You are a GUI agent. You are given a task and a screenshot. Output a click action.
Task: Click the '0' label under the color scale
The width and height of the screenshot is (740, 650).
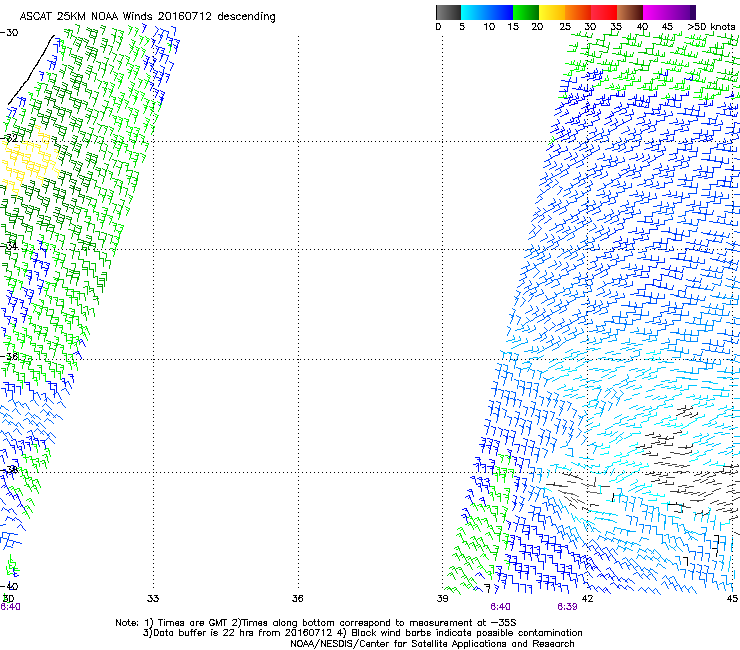point(438,27)
